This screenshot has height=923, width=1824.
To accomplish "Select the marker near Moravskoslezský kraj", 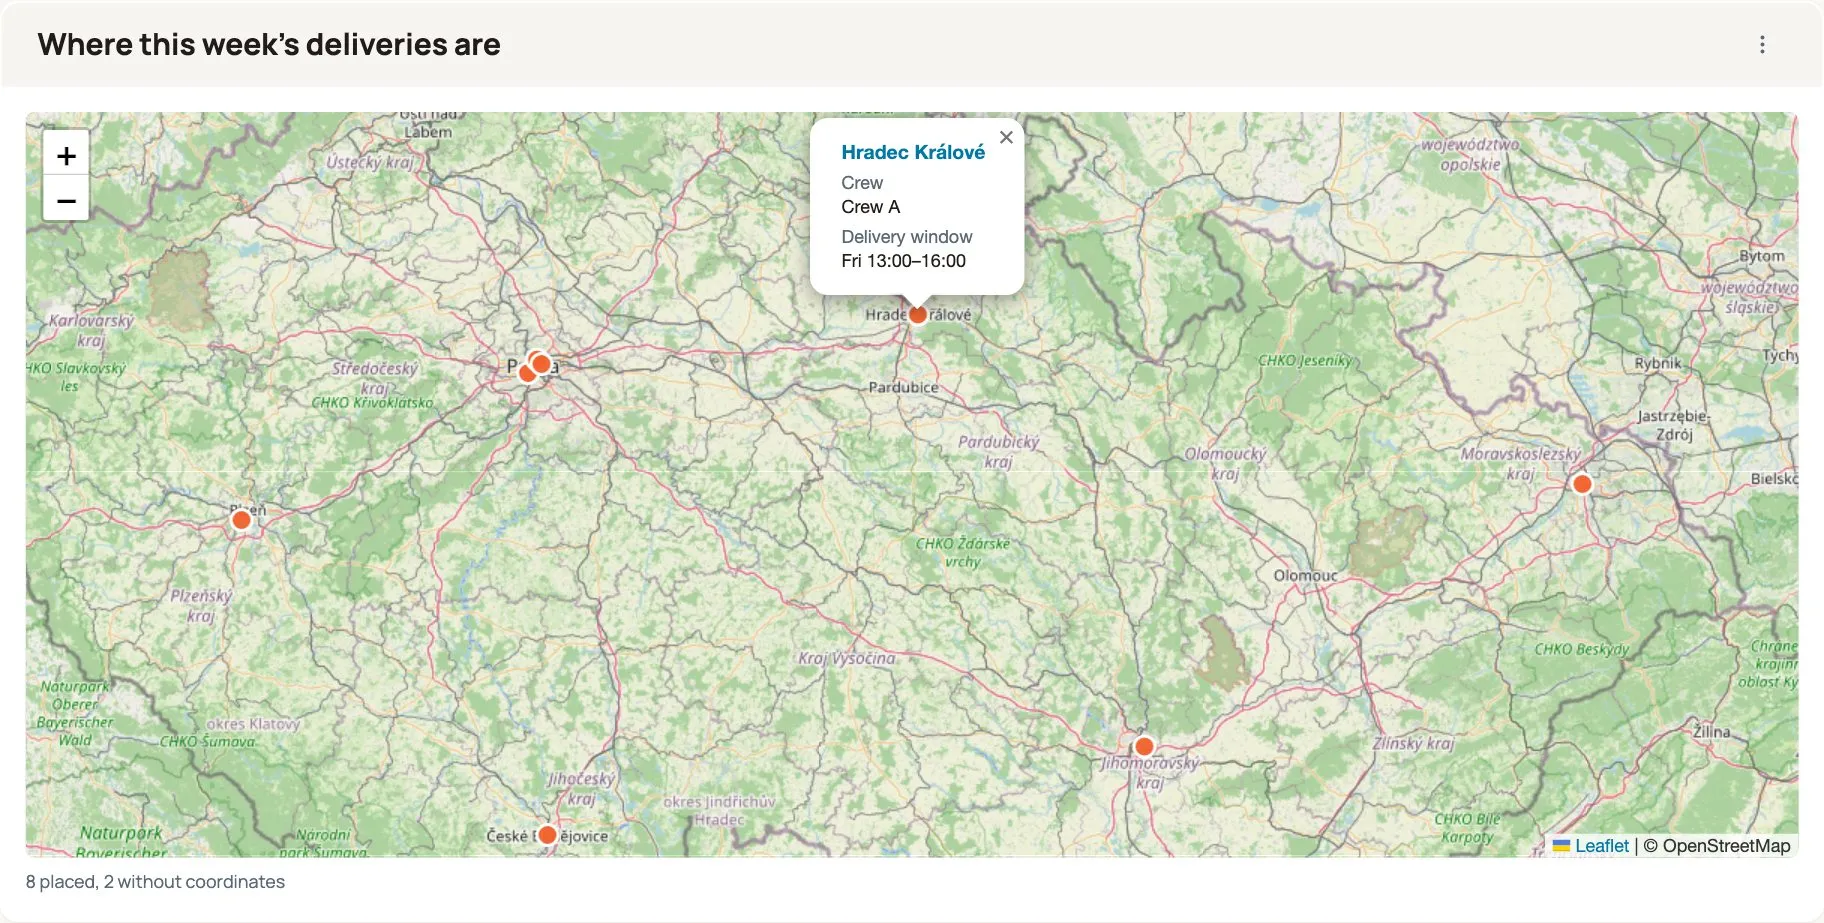I will [1582, 484].
